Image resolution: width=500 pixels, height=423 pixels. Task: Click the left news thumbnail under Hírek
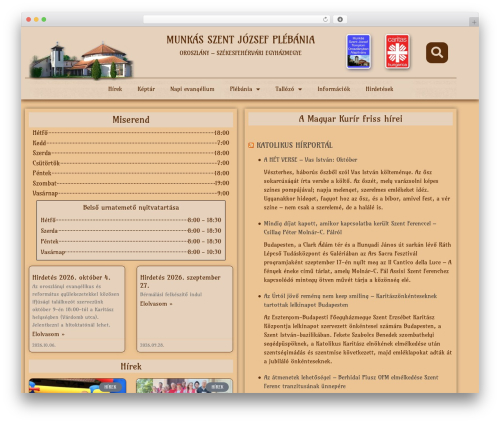click(x=77, y=386)
